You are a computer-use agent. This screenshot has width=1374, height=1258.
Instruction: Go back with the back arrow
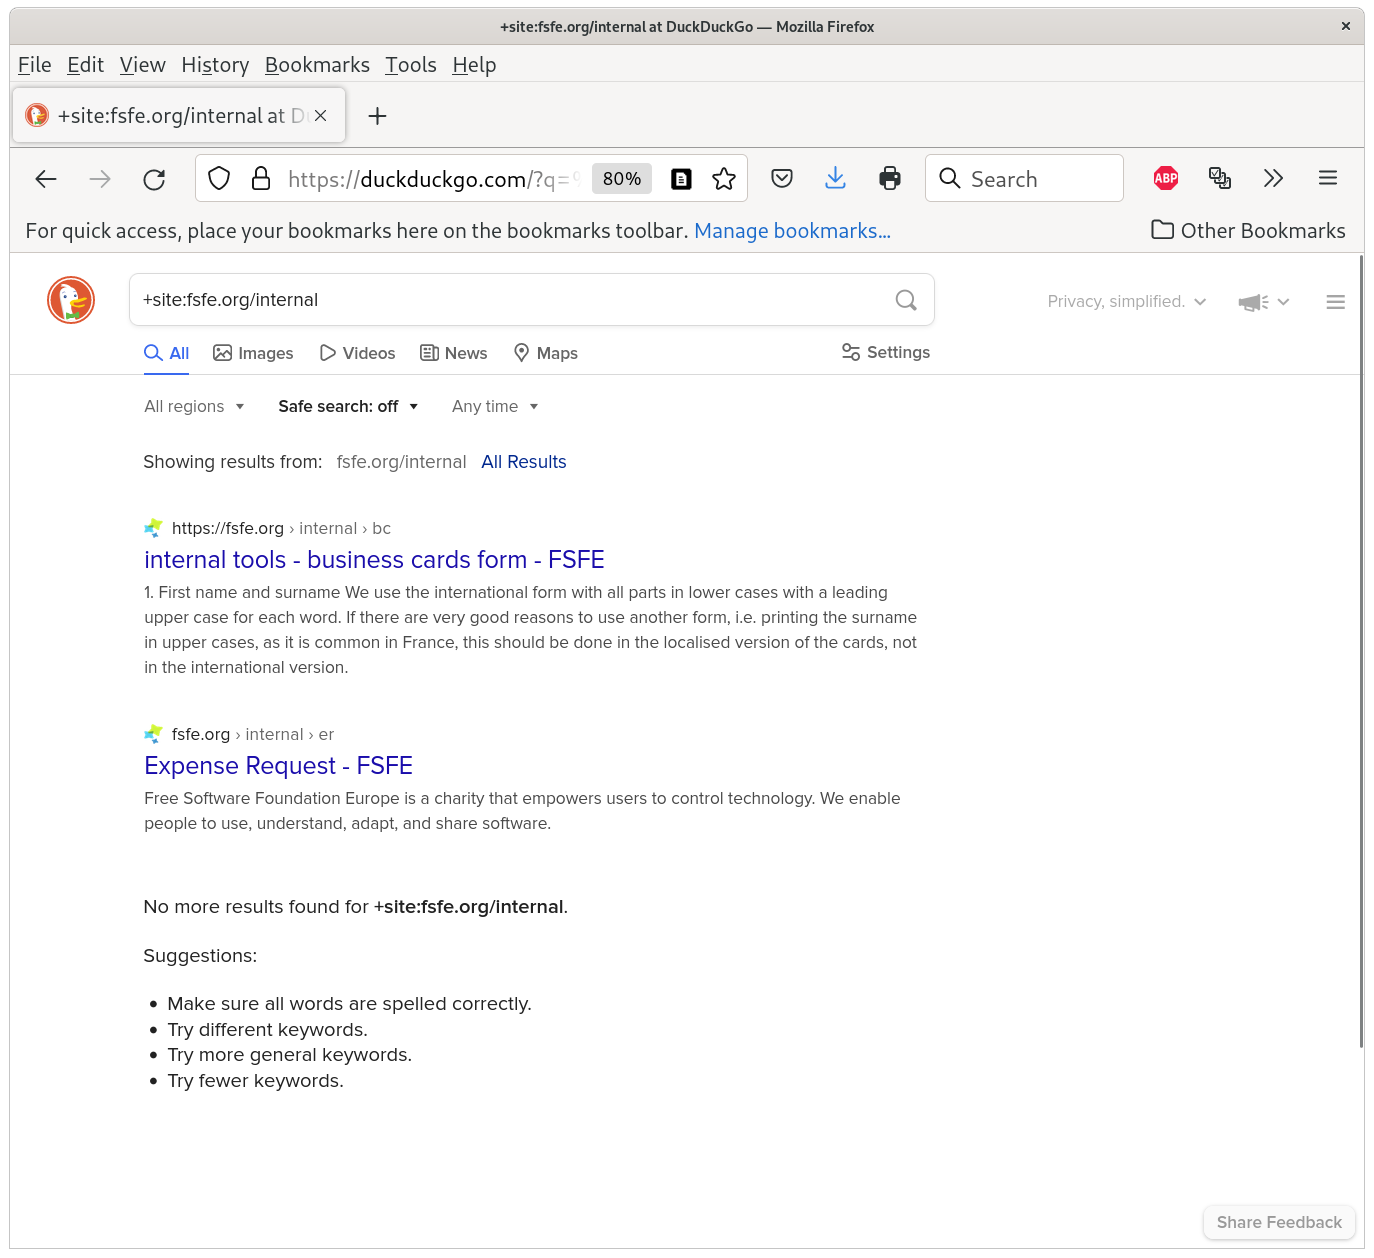[x=46, y=179]
